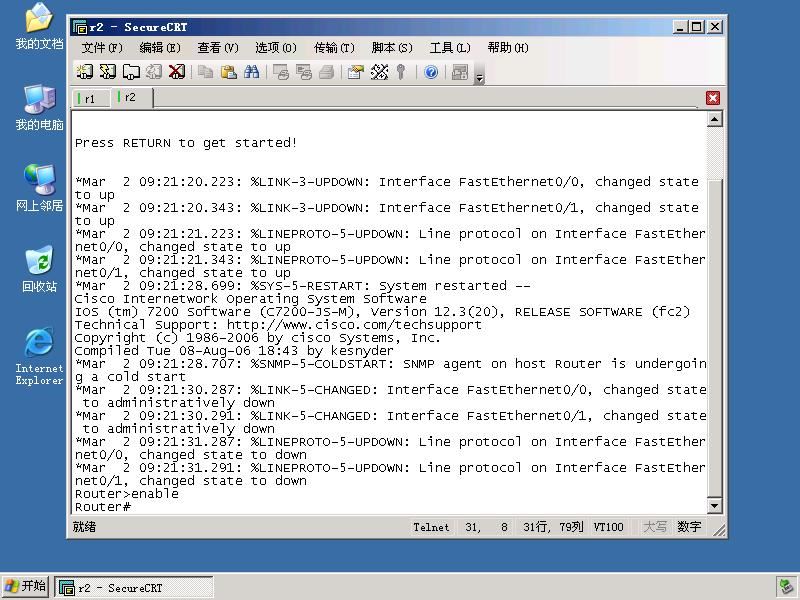
Task: Open 我的文档 desktop icon
Action: [x=39, y=26]
